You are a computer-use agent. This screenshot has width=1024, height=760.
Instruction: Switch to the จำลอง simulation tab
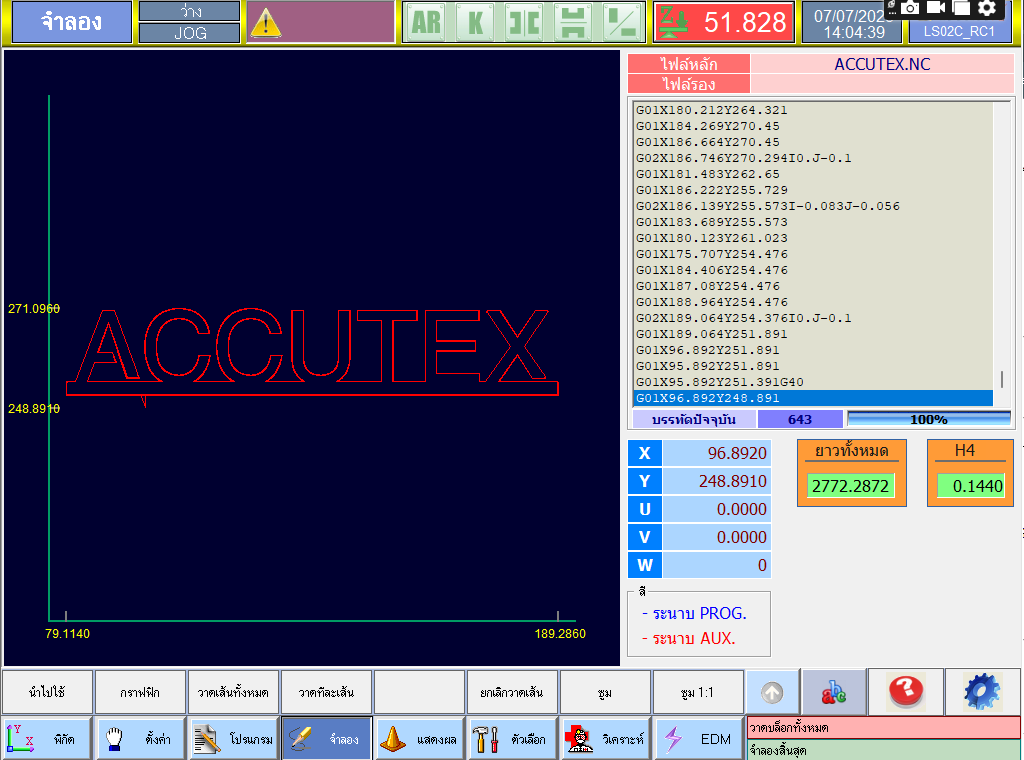click(x=327, y=738)
